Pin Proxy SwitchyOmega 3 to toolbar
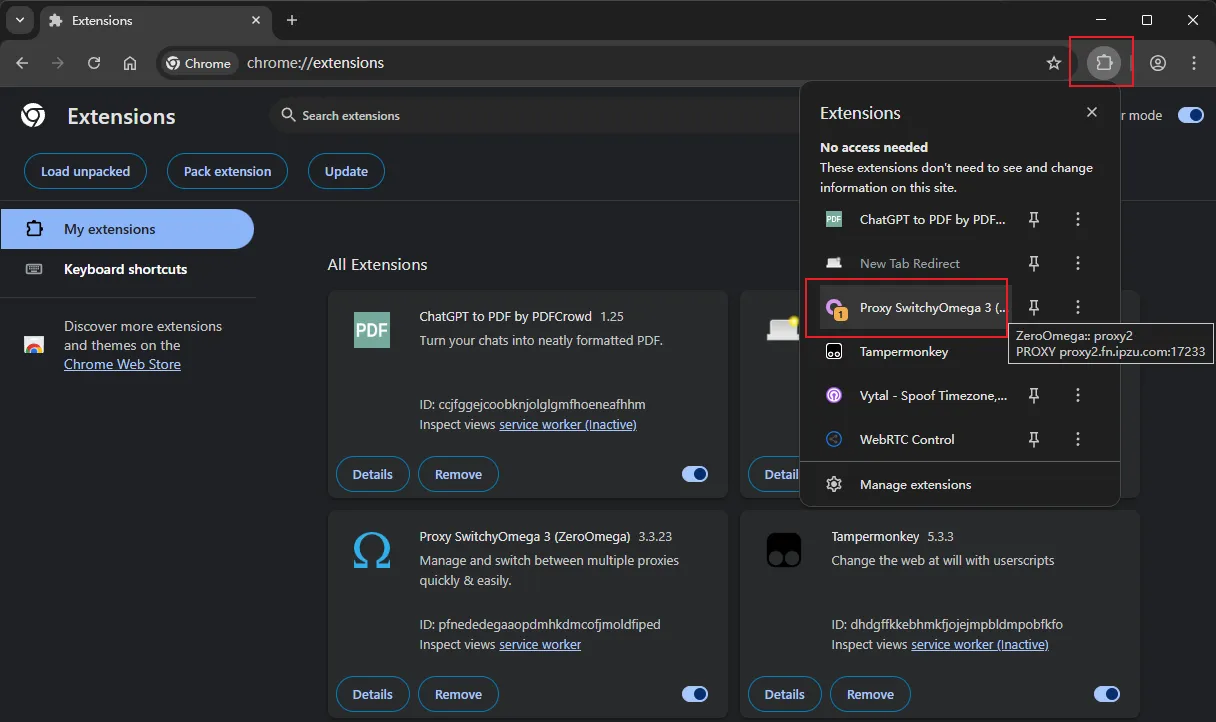Screen dimensions: 1216x722 coord(1034,307)
